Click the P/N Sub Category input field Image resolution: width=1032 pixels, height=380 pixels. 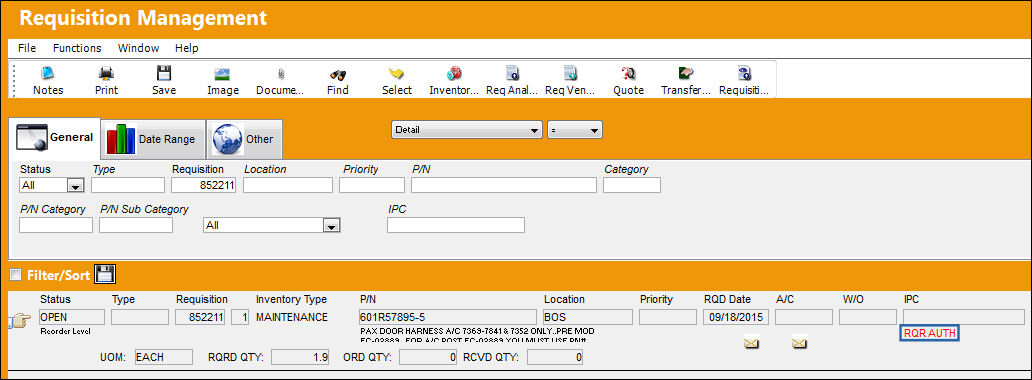click(x=136, y=225)
